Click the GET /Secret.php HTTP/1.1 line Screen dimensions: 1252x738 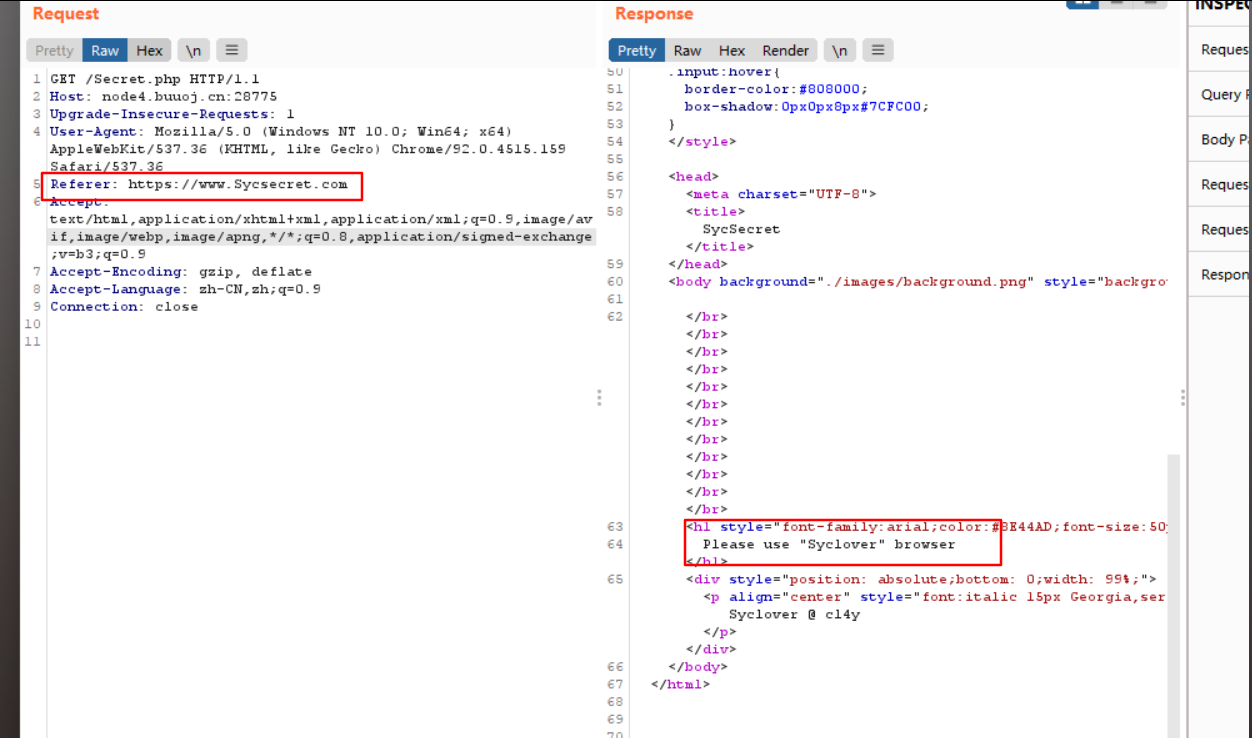click(154, 79)
